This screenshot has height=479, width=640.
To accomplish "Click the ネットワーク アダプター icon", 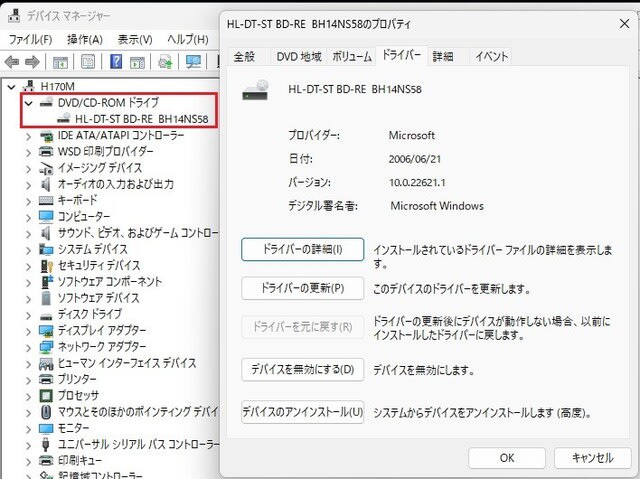I will pyautogui.click(x=46, y=347).
